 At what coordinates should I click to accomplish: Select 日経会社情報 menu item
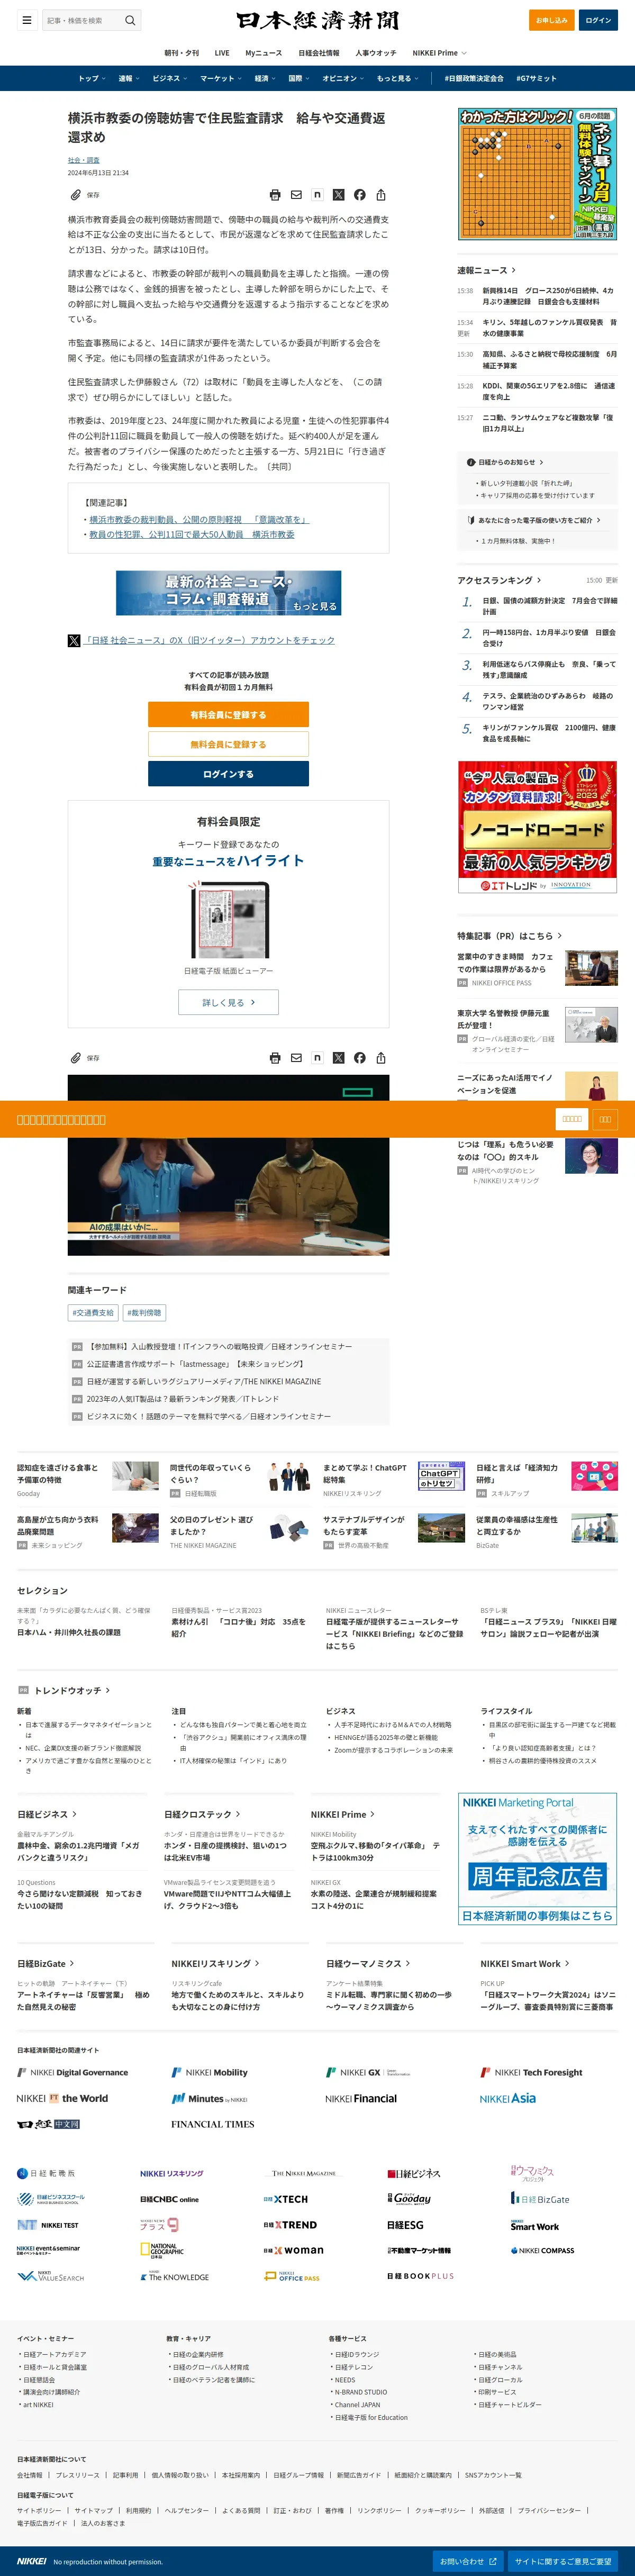pyautogui.click(x=319, y=53)
